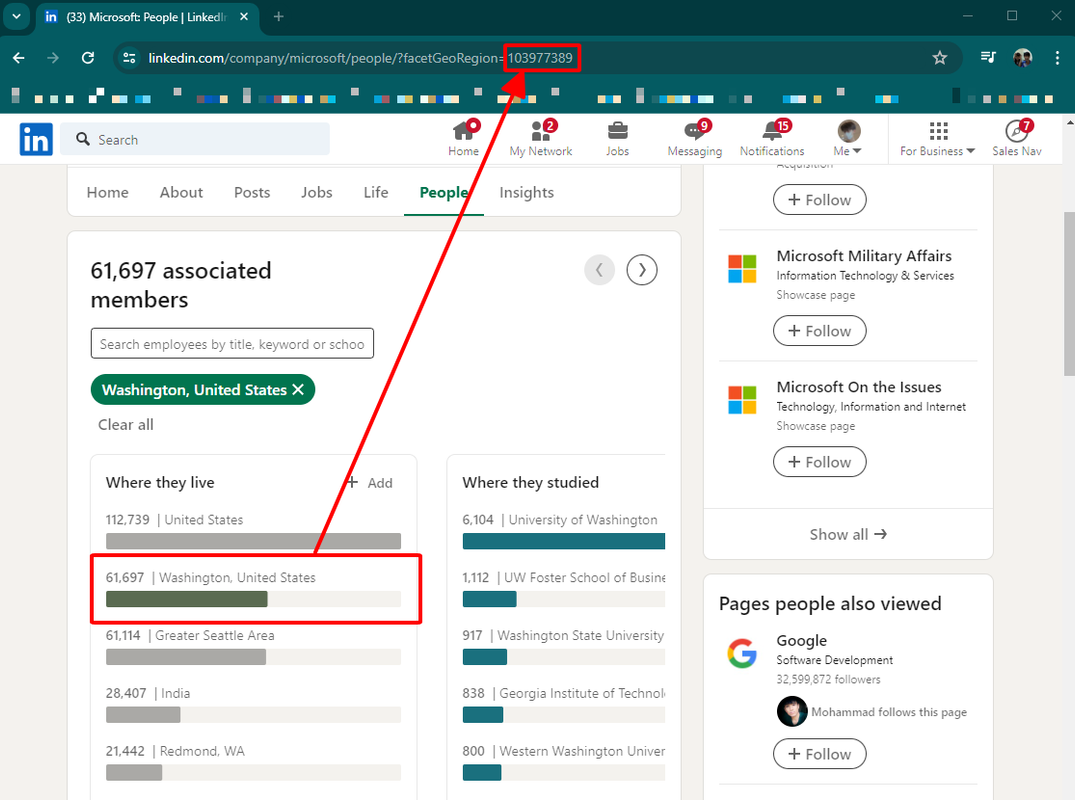Remove Washington, United States filter chip
The width and height of the screenshot is (1075, 800).
pos(298,390)
